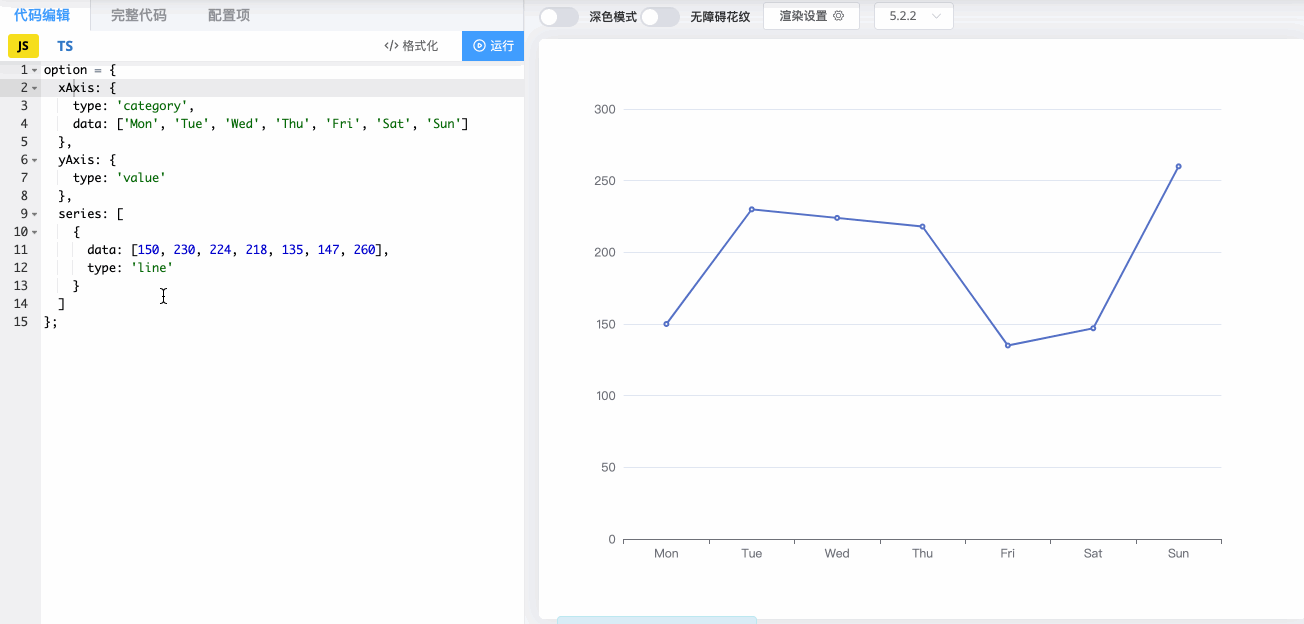Viewport: 1304px width, 624px height.
Task: Collapse xAxis block fold arrow on line 2
Action: tap(35, 88)
